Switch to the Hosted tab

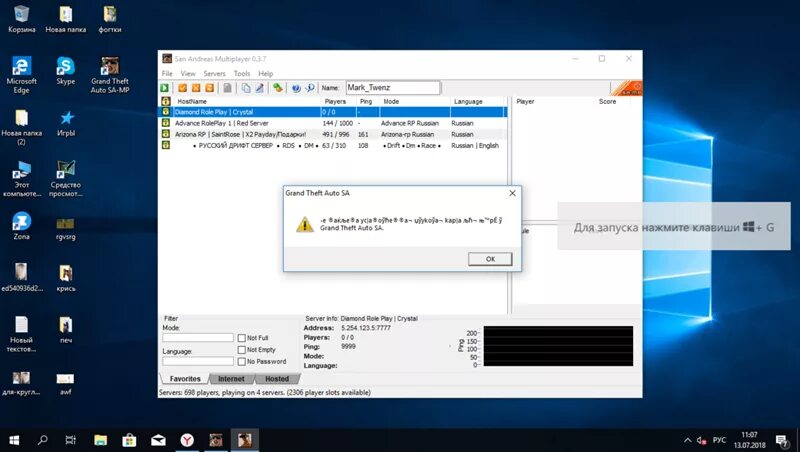277,379
